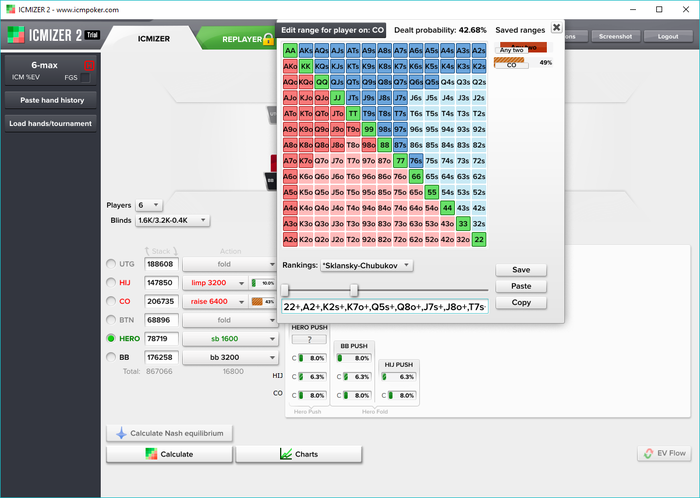Click the lock icon on REPLAYER tab

(268, 39)
